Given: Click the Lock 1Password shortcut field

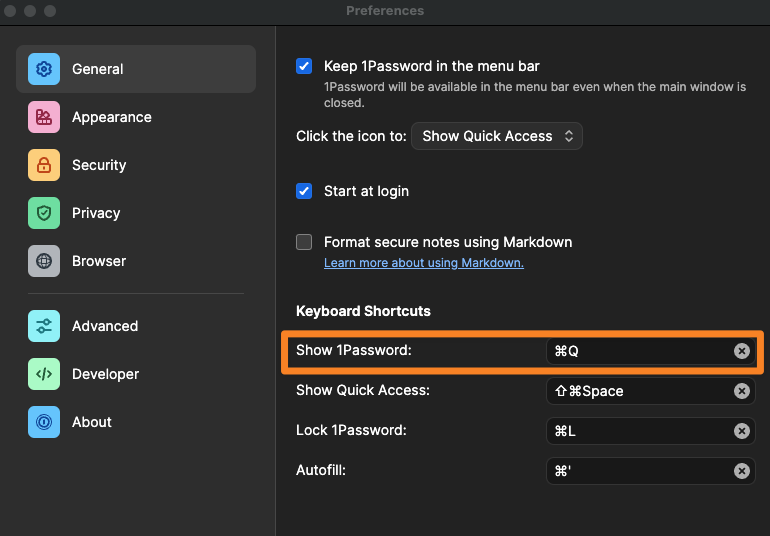Looking at the screenshot, I should coord(640,431).
